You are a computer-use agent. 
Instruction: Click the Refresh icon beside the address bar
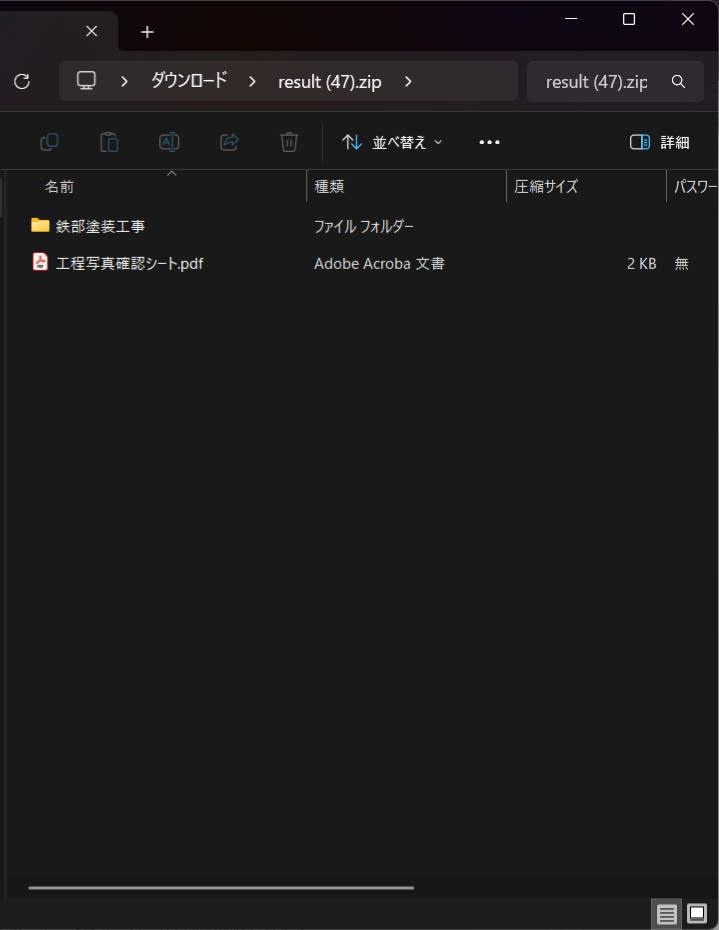point(22,81)
